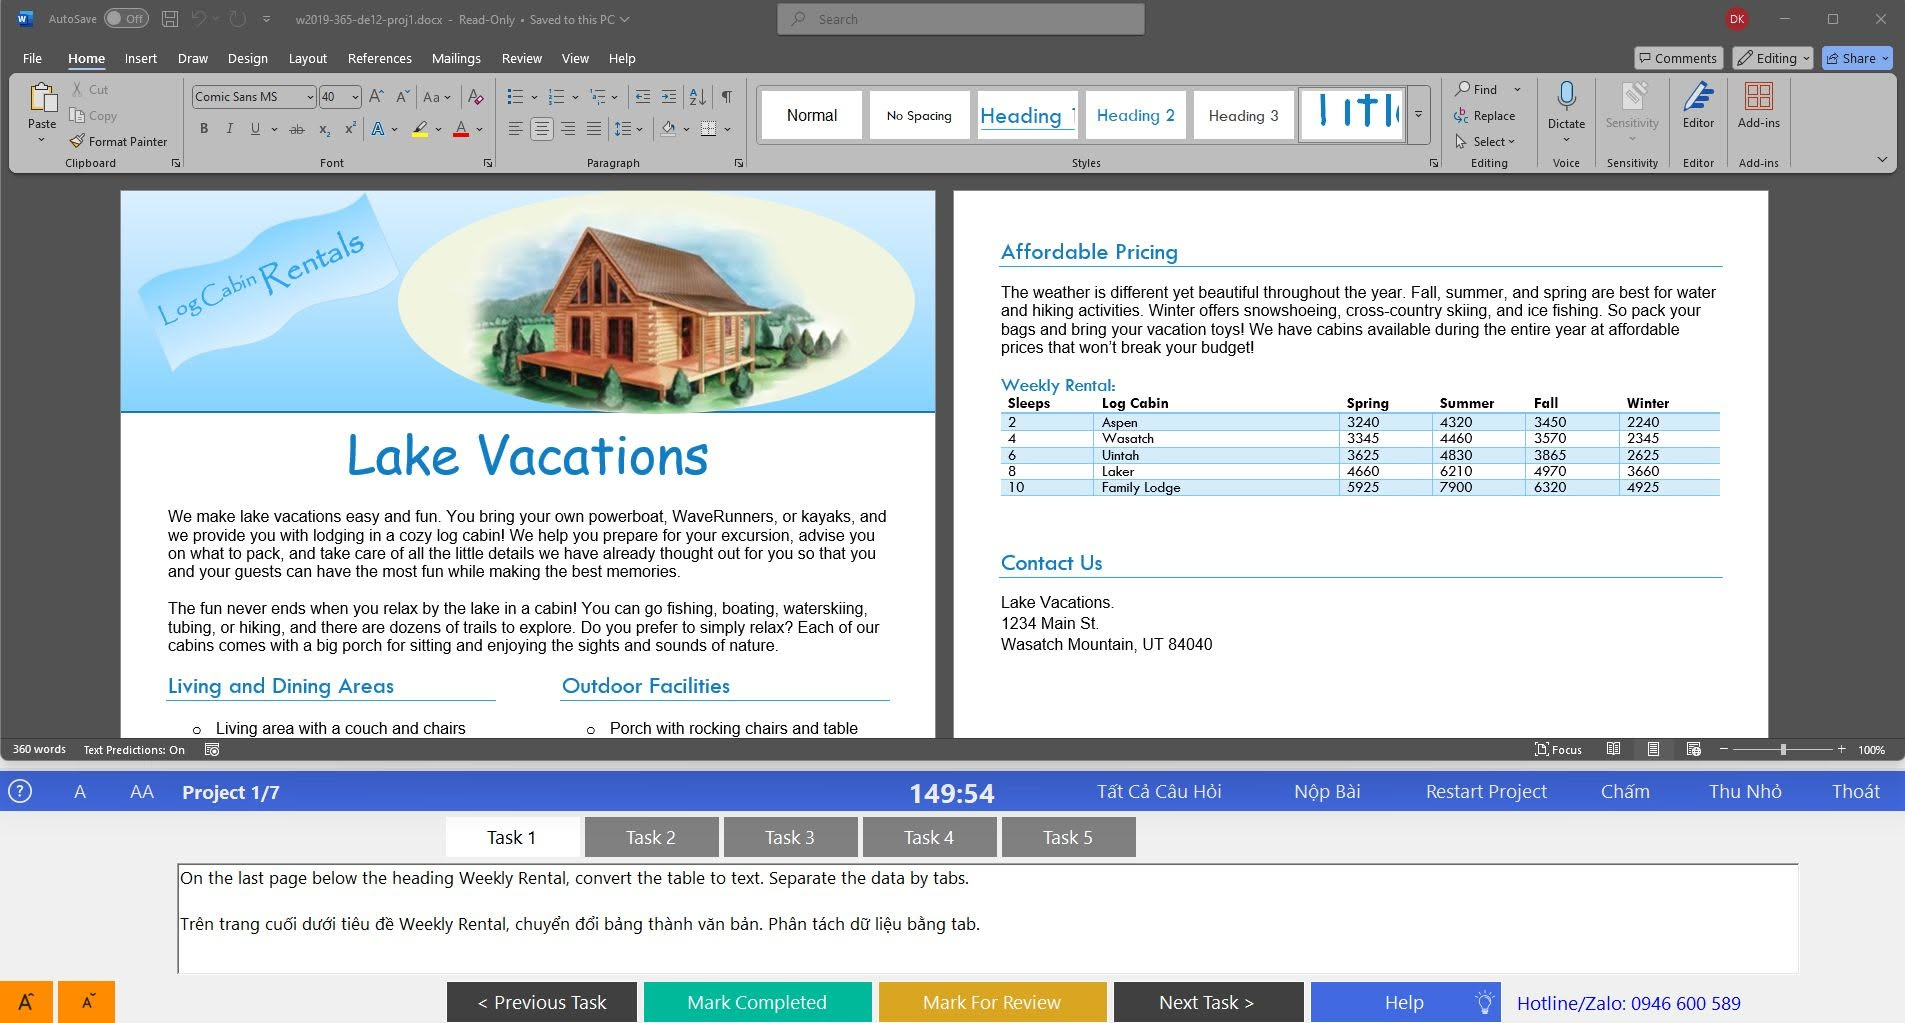Open the font name combo box

254,97
